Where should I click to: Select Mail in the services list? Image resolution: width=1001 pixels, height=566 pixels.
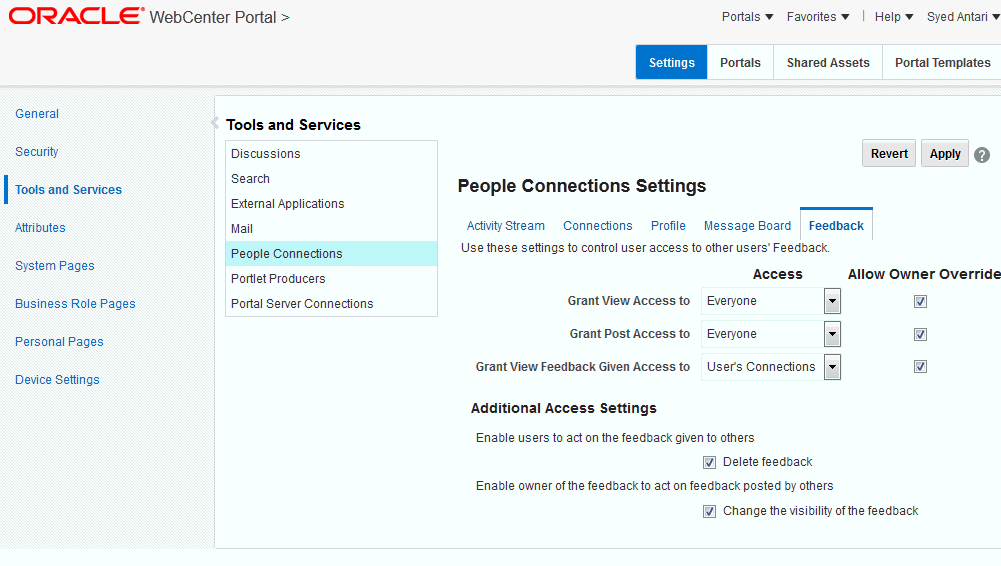[331, 228]
